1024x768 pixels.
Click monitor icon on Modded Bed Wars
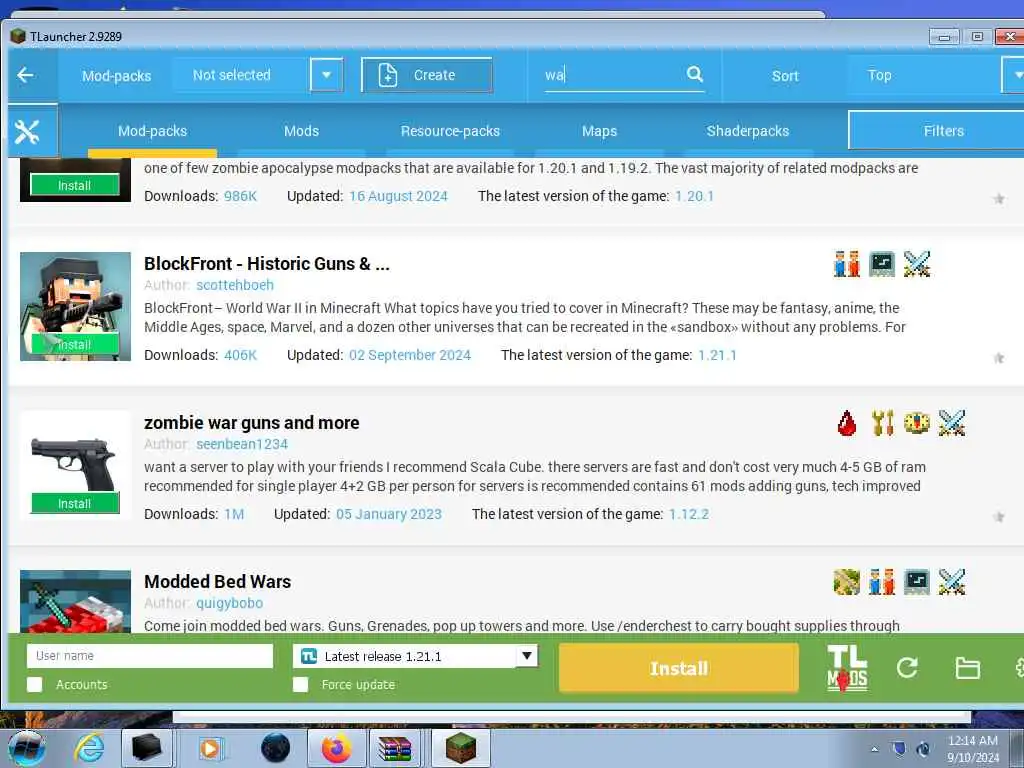[x=917, y=582]
